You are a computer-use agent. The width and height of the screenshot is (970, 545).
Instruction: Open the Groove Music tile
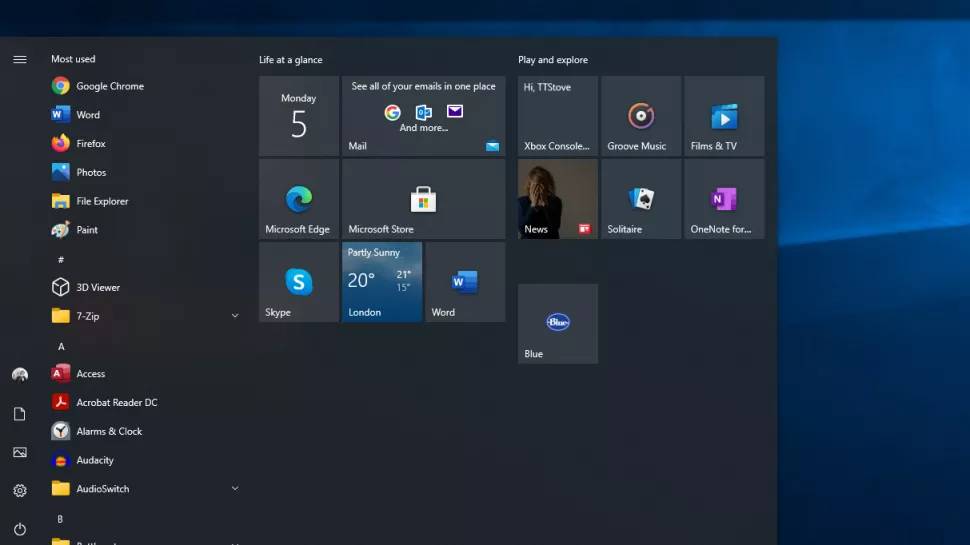coord(641,116)
